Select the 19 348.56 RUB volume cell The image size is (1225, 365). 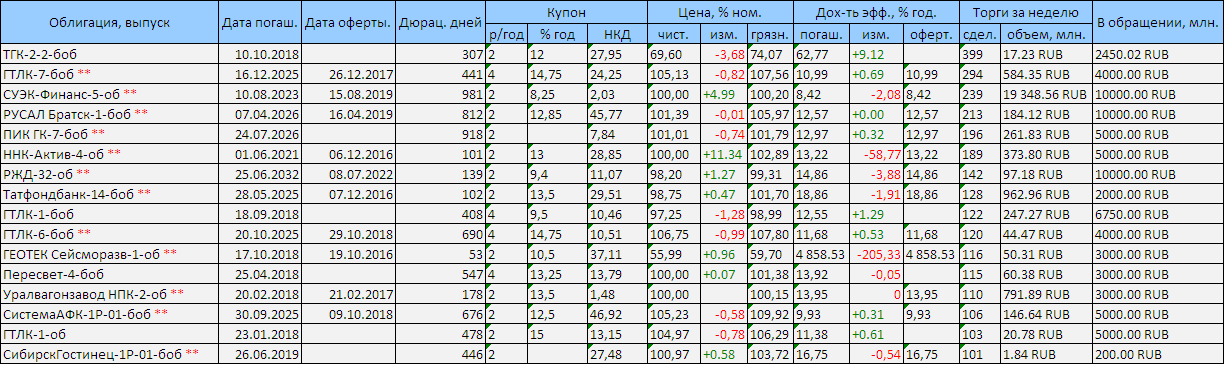click(x=1045, y=93)
